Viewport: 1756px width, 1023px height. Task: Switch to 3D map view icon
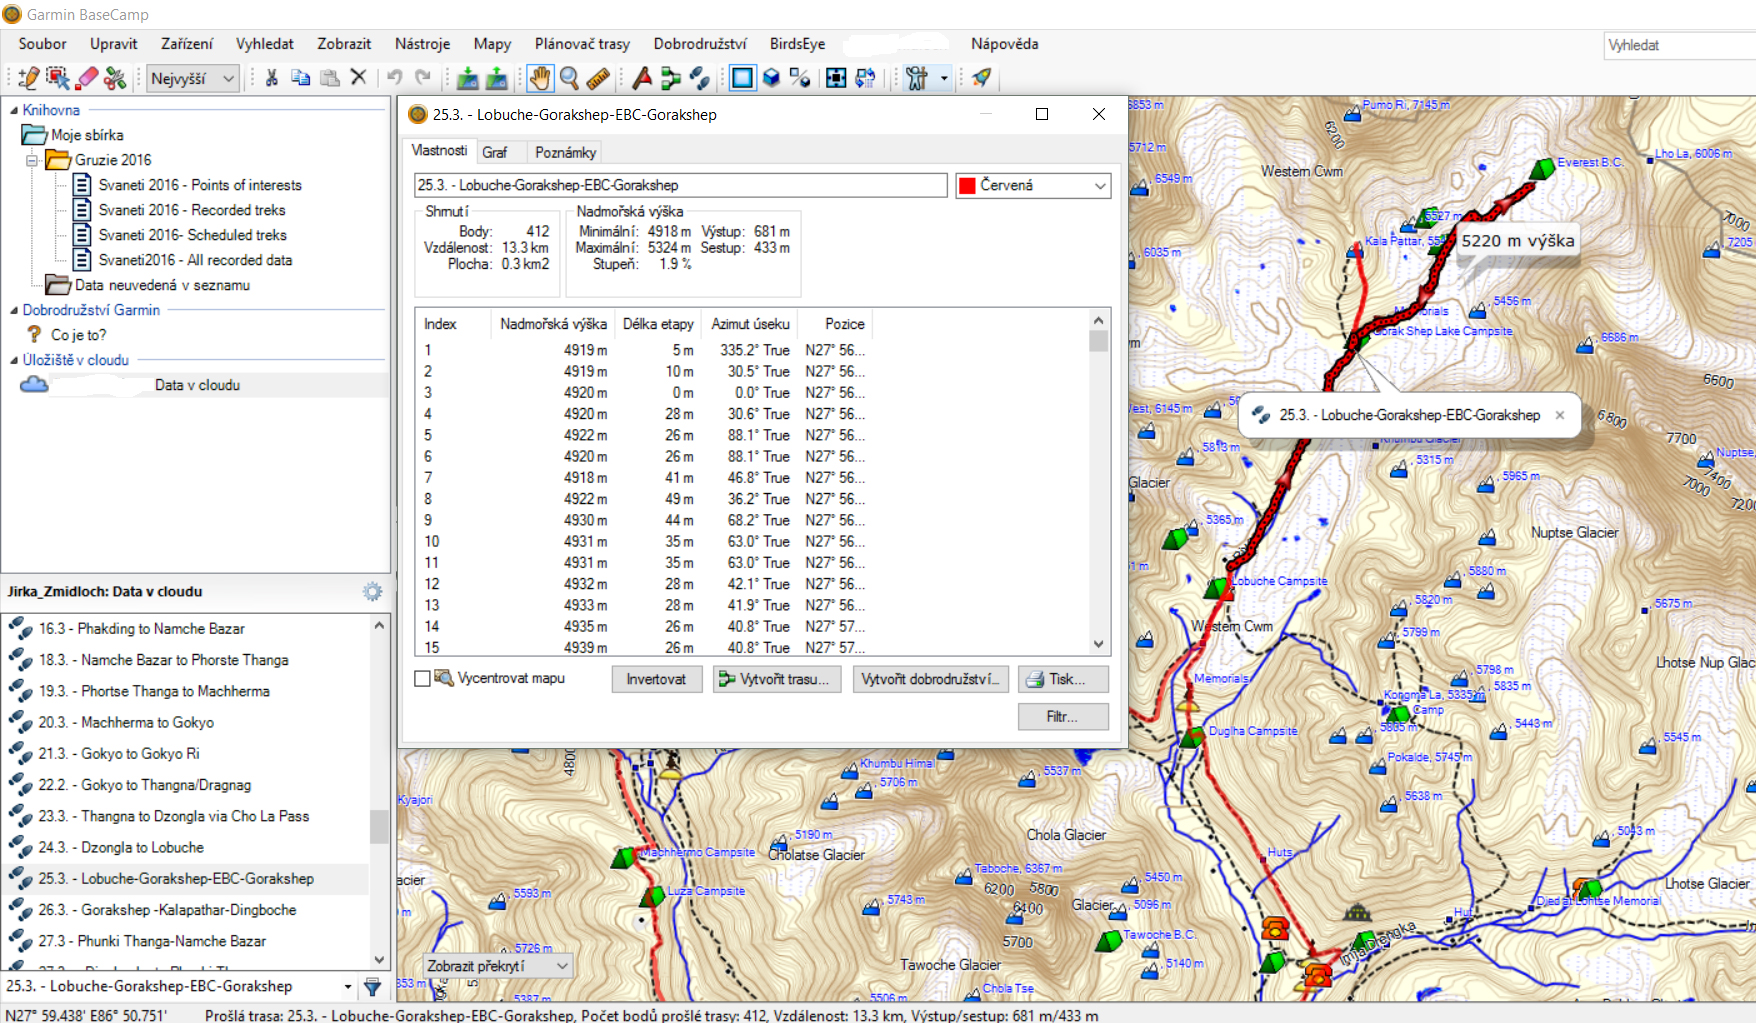point(771,77)
